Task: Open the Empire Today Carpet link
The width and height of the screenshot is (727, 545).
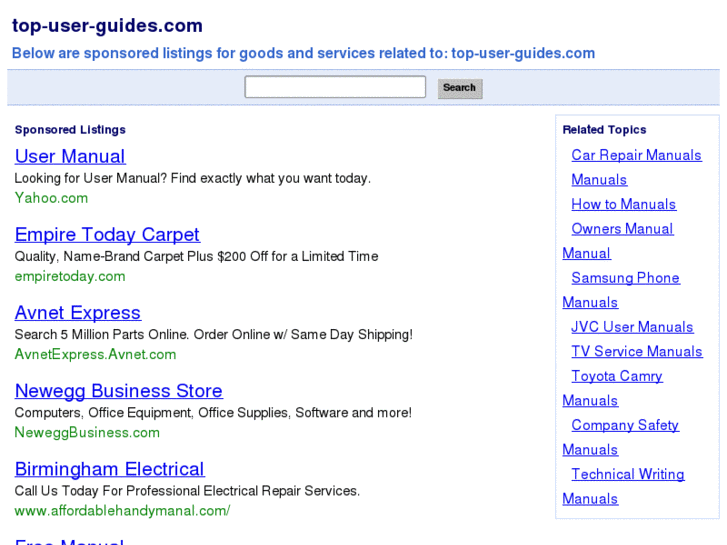Action: point(107,234)
